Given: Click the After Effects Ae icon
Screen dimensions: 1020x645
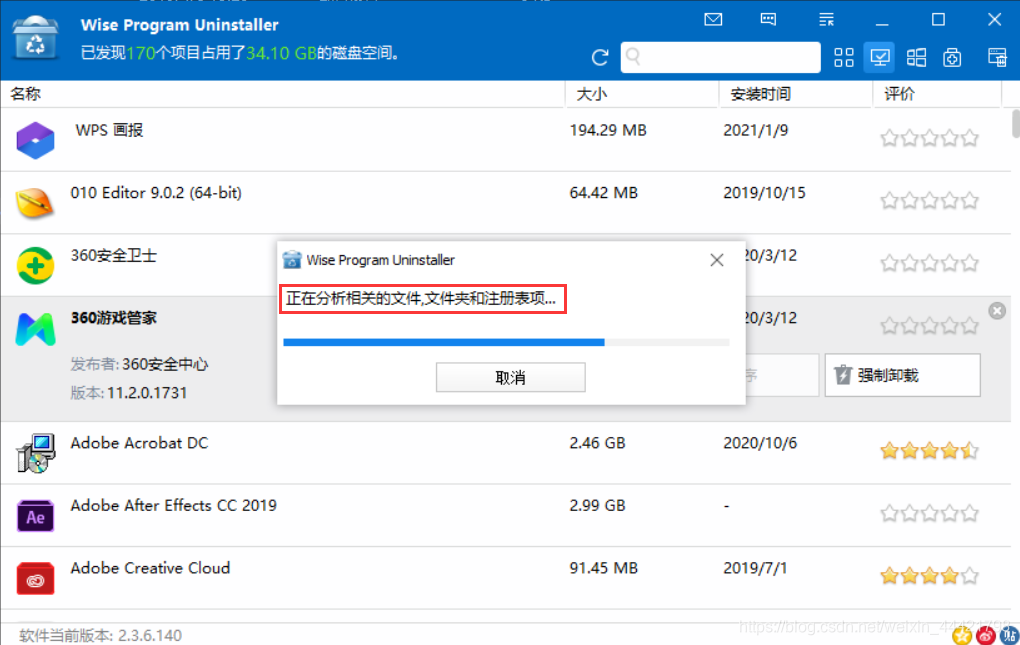Looking at the screenshot, I should (35, 516).
